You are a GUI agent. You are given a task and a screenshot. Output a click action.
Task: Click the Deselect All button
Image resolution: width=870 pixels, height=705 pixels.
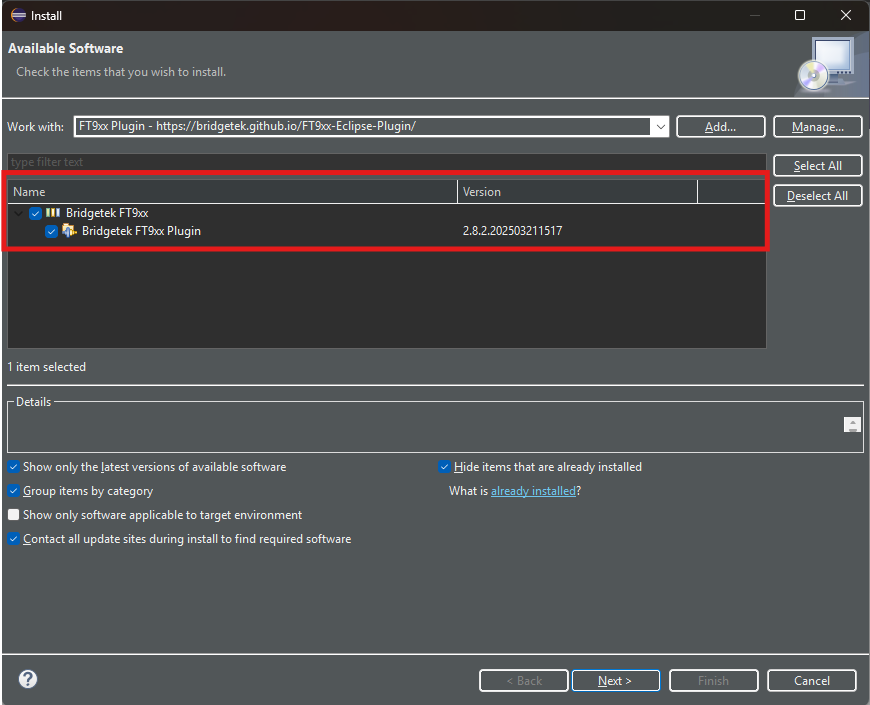click(817, 195)
